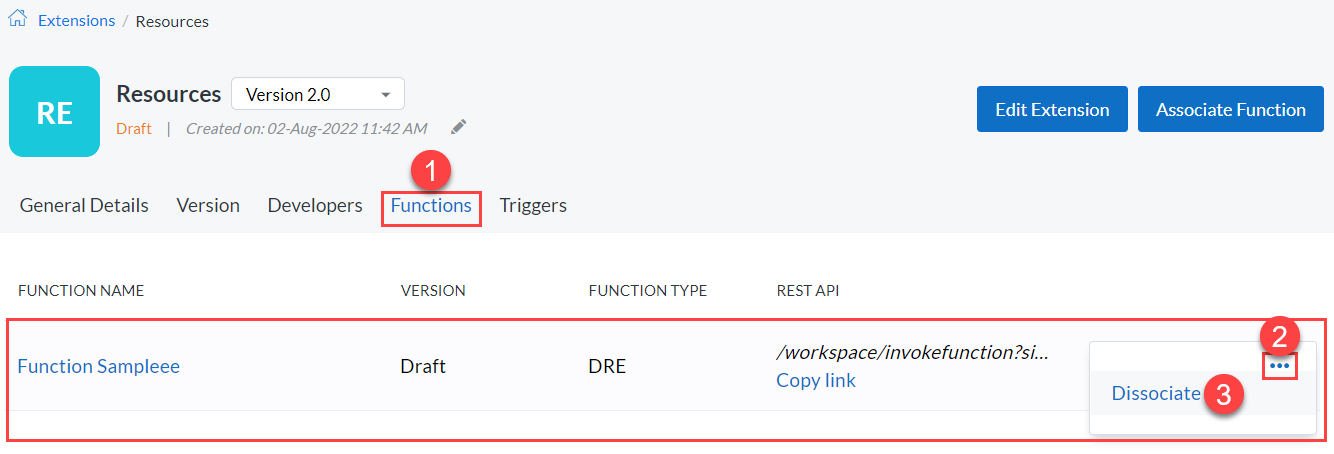Switch to the Functions tab
The image size is (1334, 454).
pyautogui.click(x=431, y=205)
